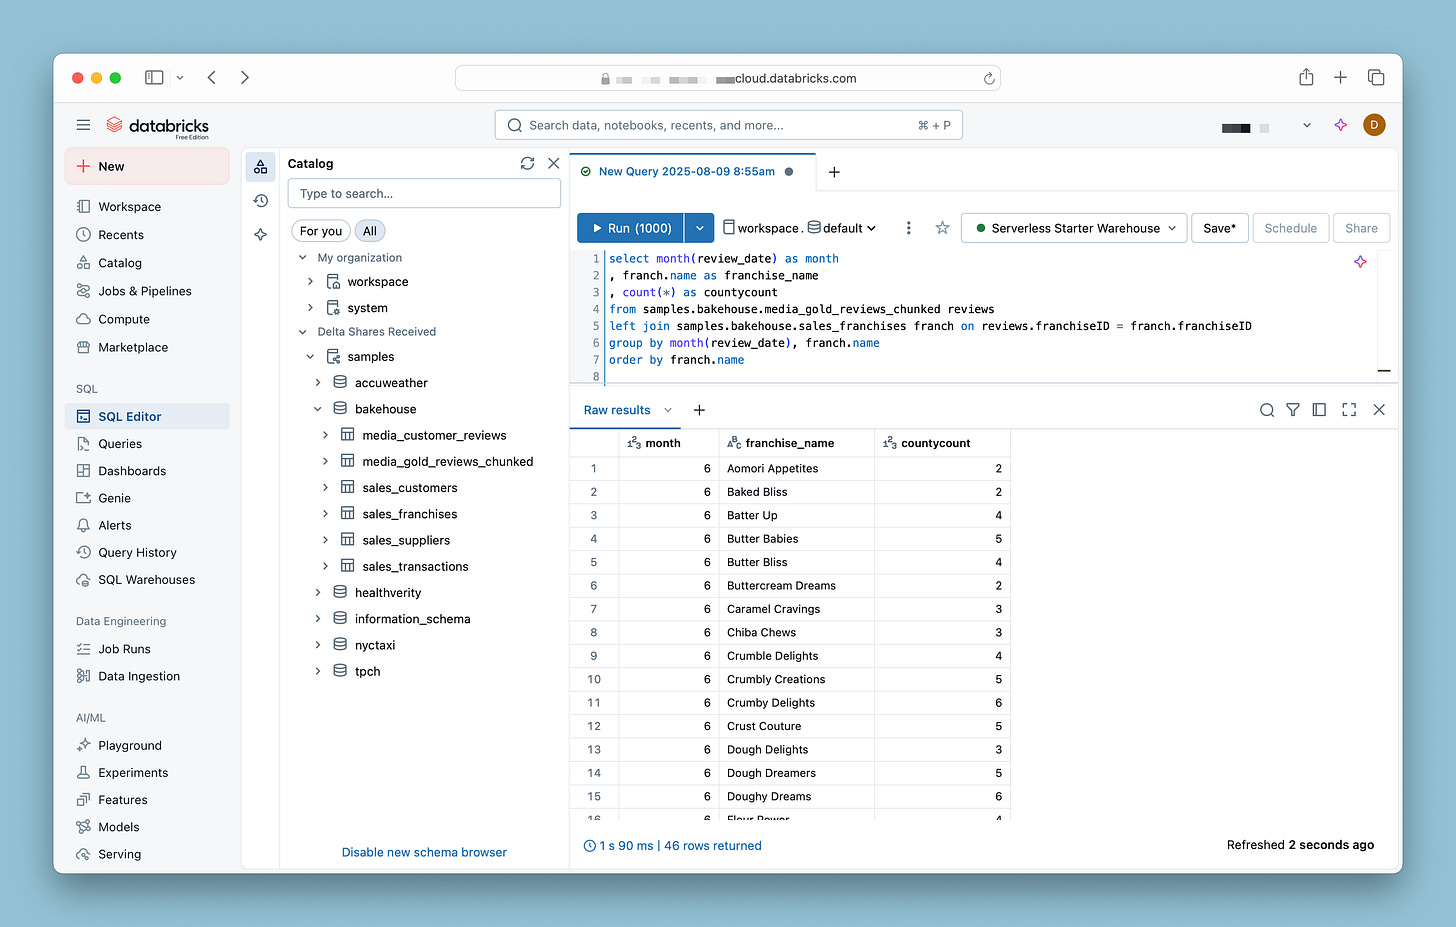Expand the nyctaxi schema
This screenshot has width=1456, height=927.
pos(318,645)
